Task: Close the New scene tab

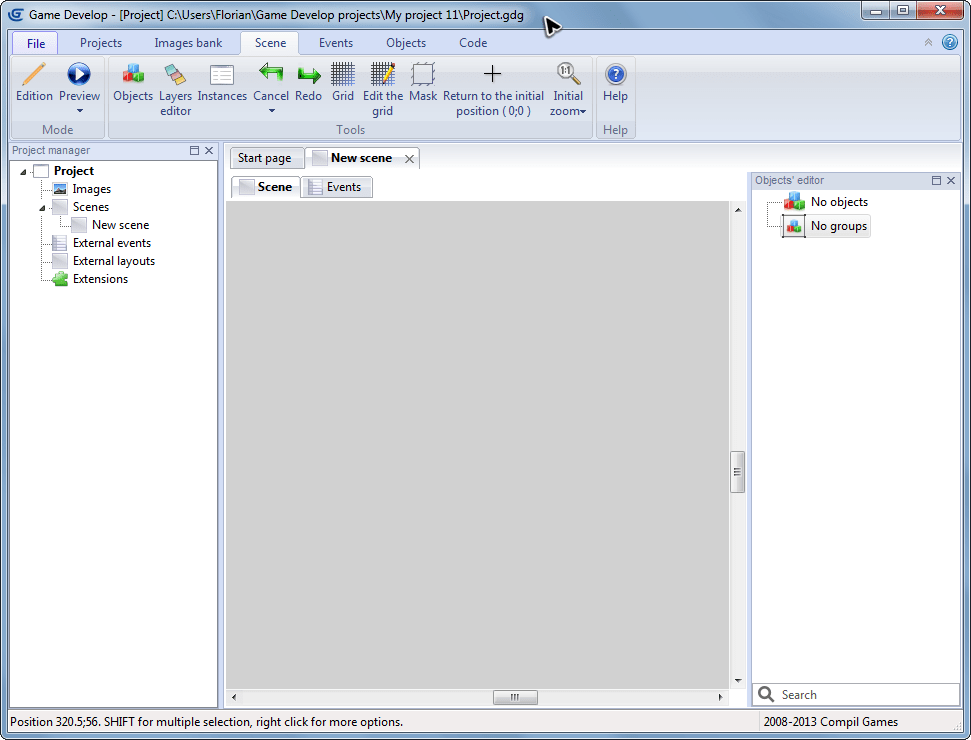Action: pos(409,159)
